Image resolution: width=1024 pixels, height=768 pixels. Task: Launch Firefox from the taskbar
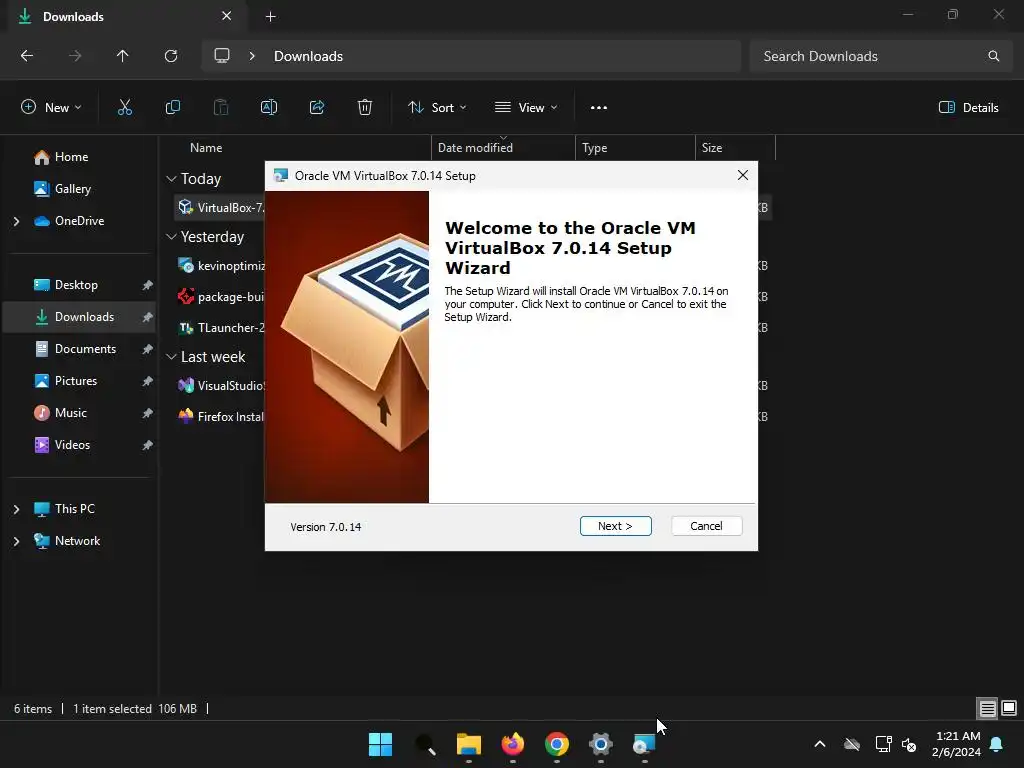tap(513, 744)
